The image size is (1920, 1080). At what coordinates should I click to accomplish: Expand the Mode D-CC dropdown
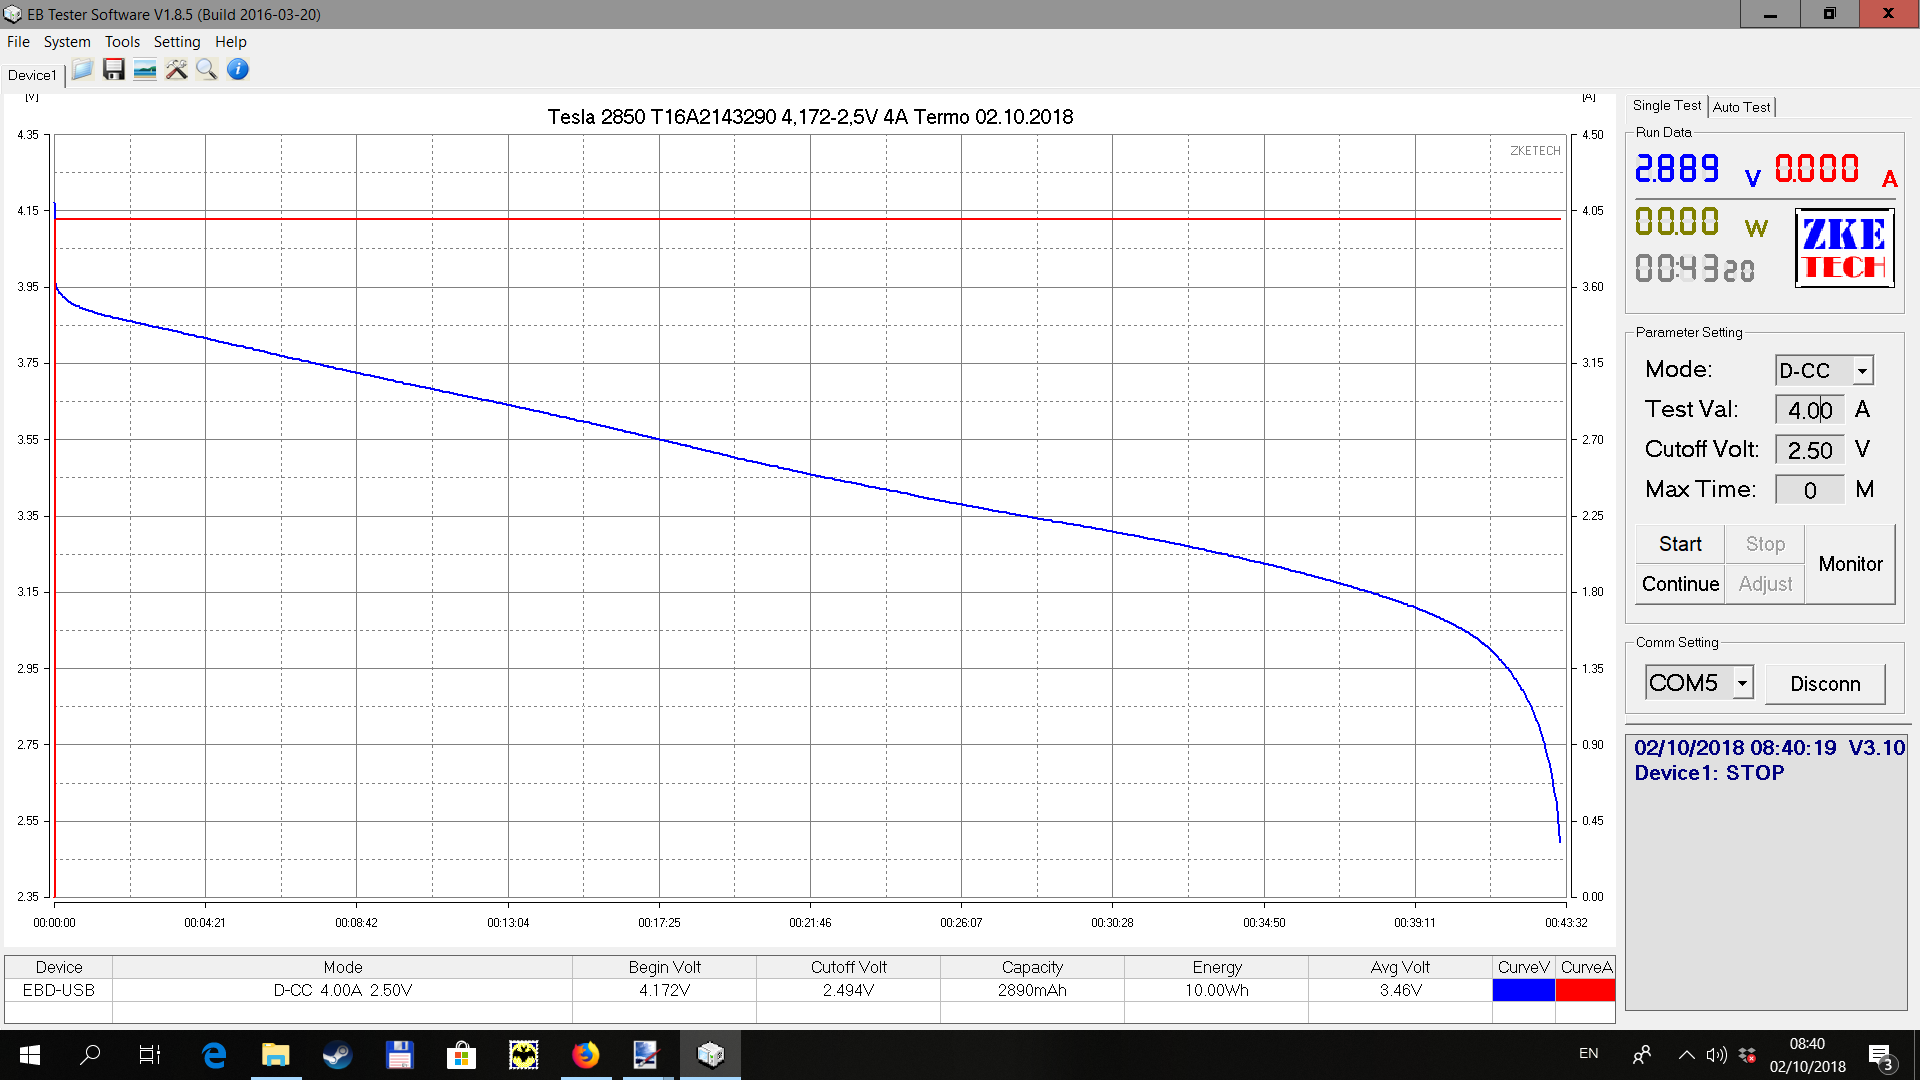[1862, 371]
